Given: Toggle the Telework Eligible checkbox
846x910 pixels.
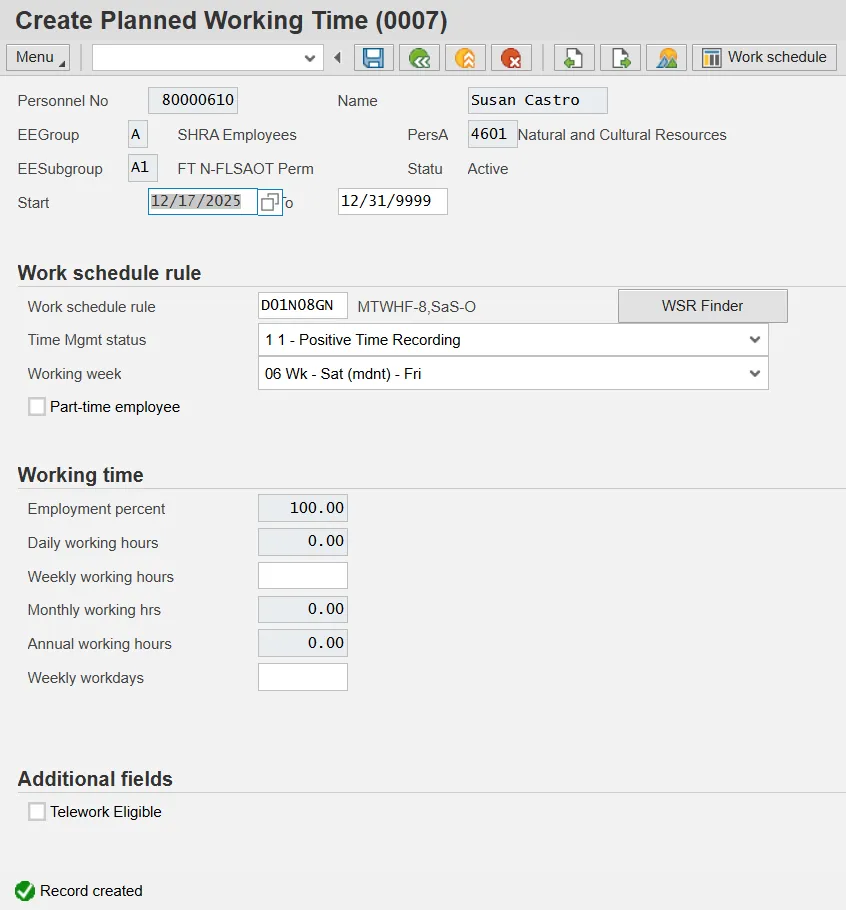Looking at the screenshot, I should tap(37, 812).
